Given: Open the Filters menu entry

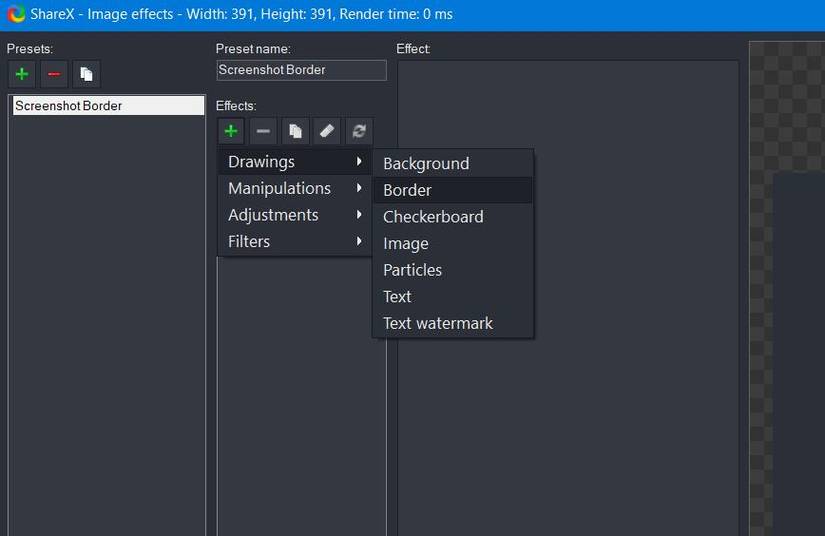Looking at the screenshot, I should [x=295, y=241].
